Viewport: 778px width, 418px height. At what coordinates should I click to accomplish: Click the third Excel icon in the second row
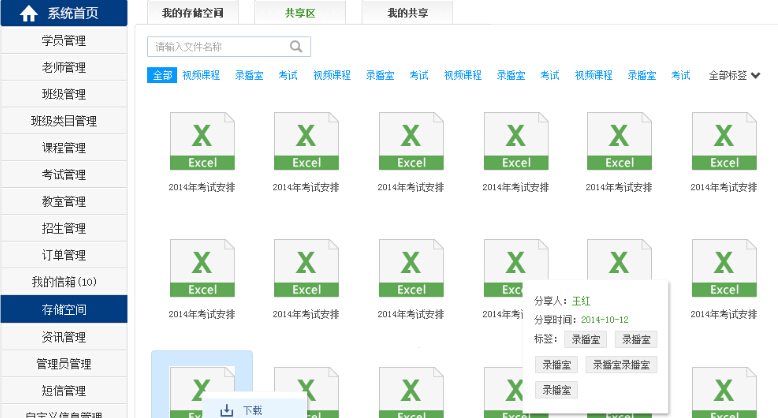pos(411,270)
